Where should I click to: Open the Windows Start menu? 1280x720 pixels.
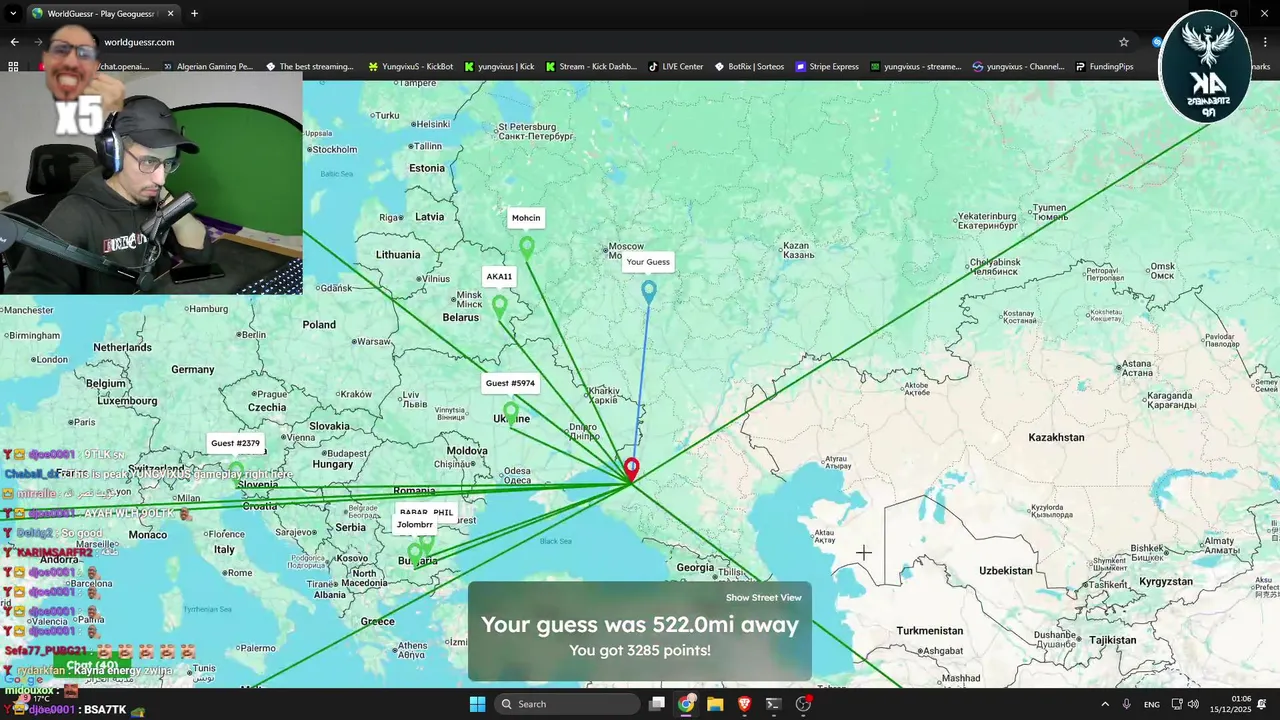coord(477,704)
